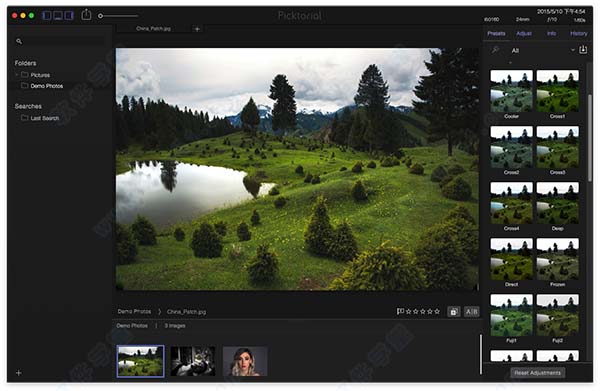Add a new tab with plus button
Image resolution: width=600 pixels, height=391 pixels.
coord(197,29)
